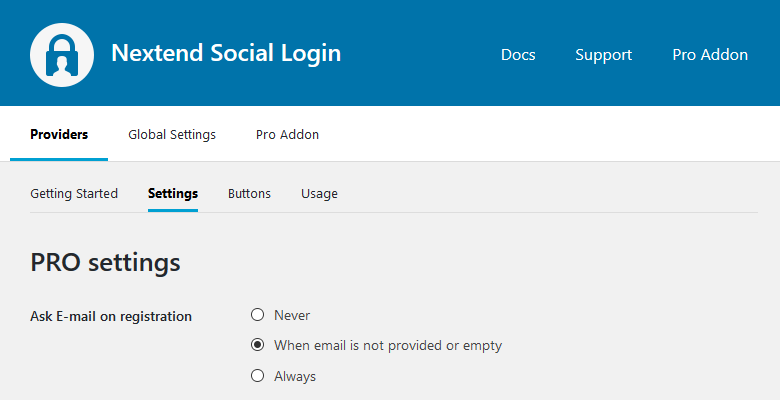Click the Ask E-mail on registration label
Image resolution: width=780 pixels, height=400 pixels.
pos(111,317)
